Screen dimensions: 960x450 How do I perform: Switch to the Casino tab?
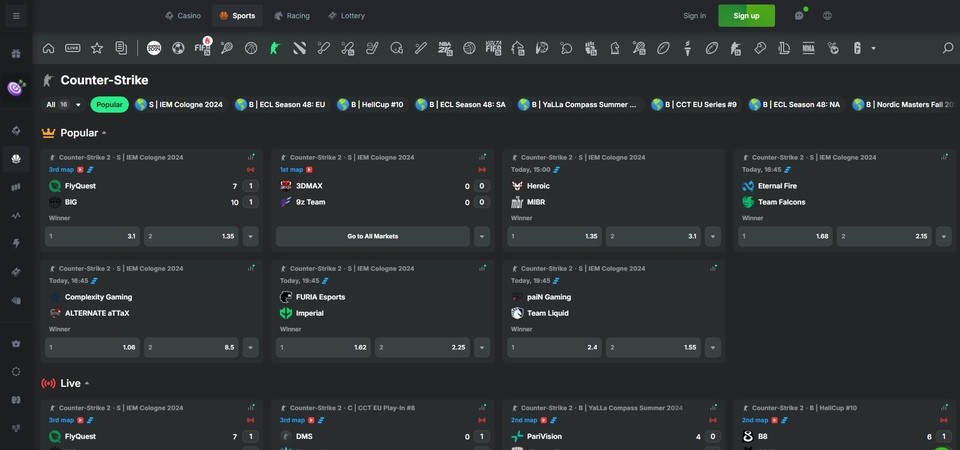click(x=183, y=16)
